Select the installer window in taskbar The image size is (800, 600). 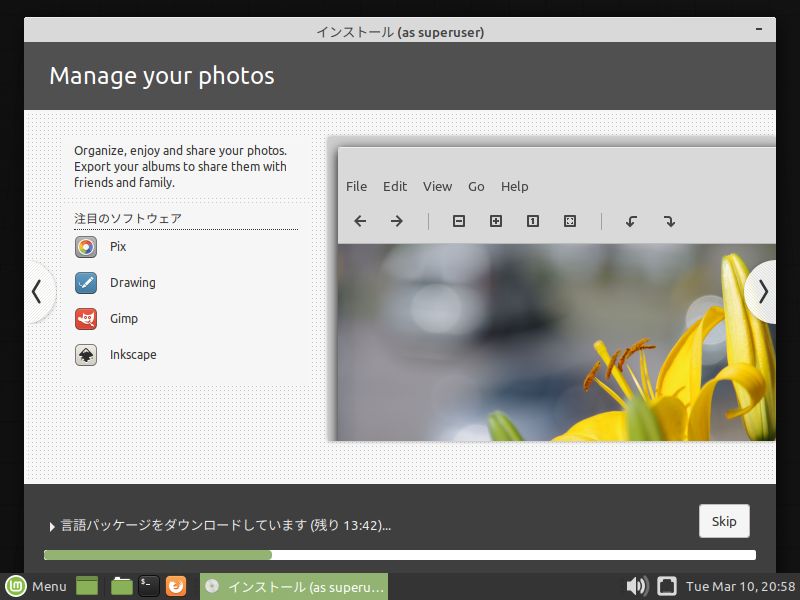(294, 587)
